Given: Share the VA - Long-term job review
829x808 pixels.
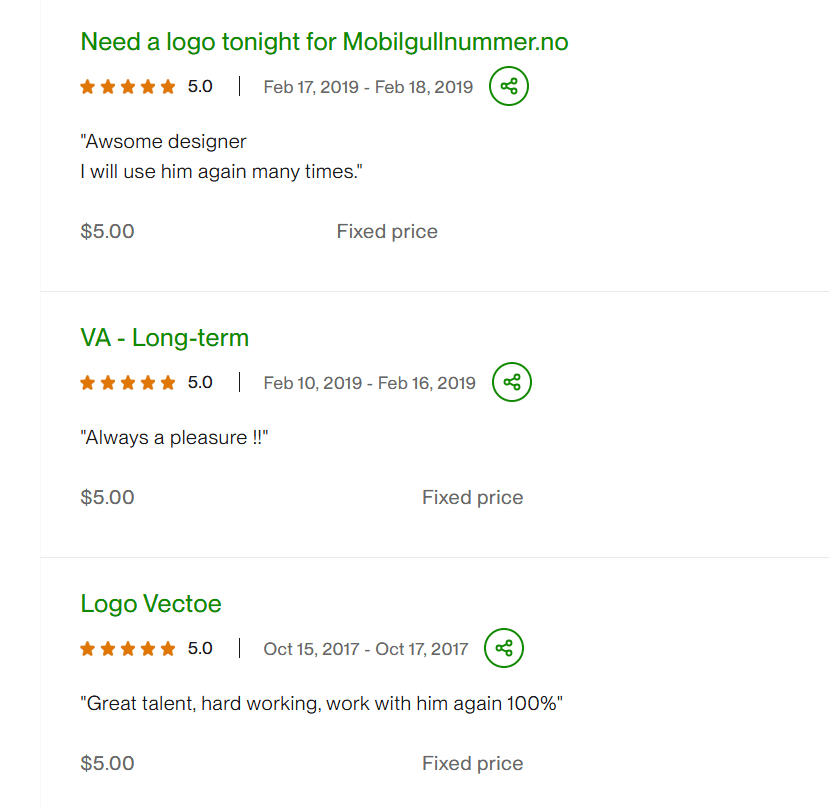Looking at the screenshot, I should coord(512,382).
